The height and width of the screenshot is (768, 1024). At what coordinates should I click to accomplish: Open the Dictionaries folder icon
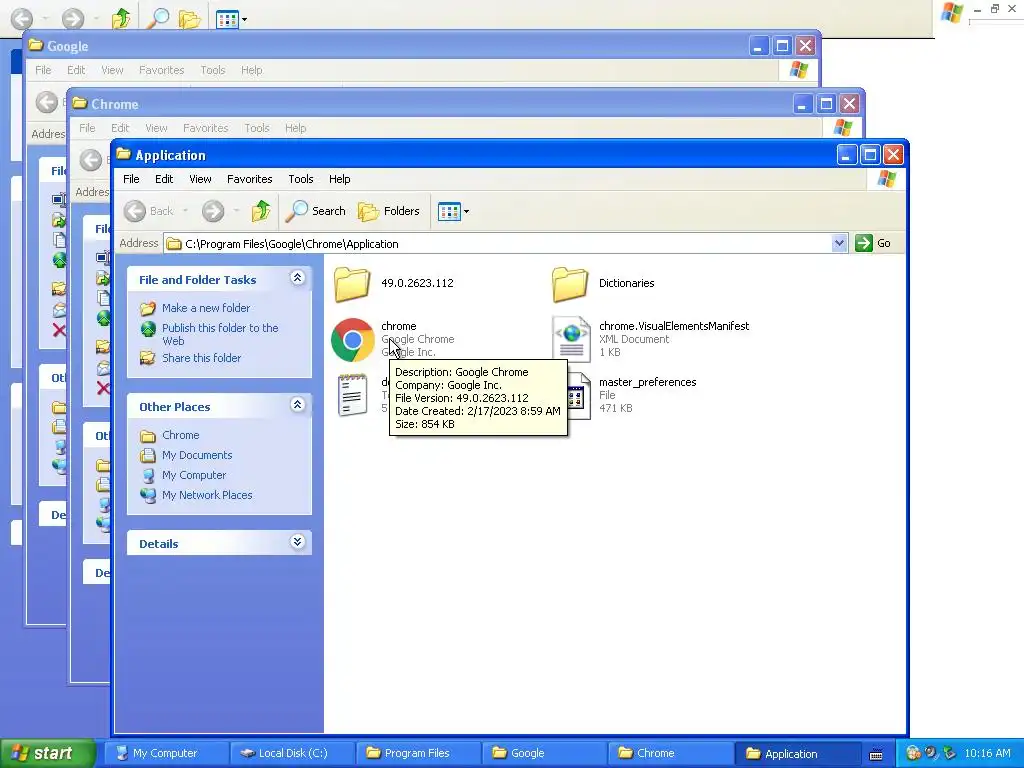569,283
